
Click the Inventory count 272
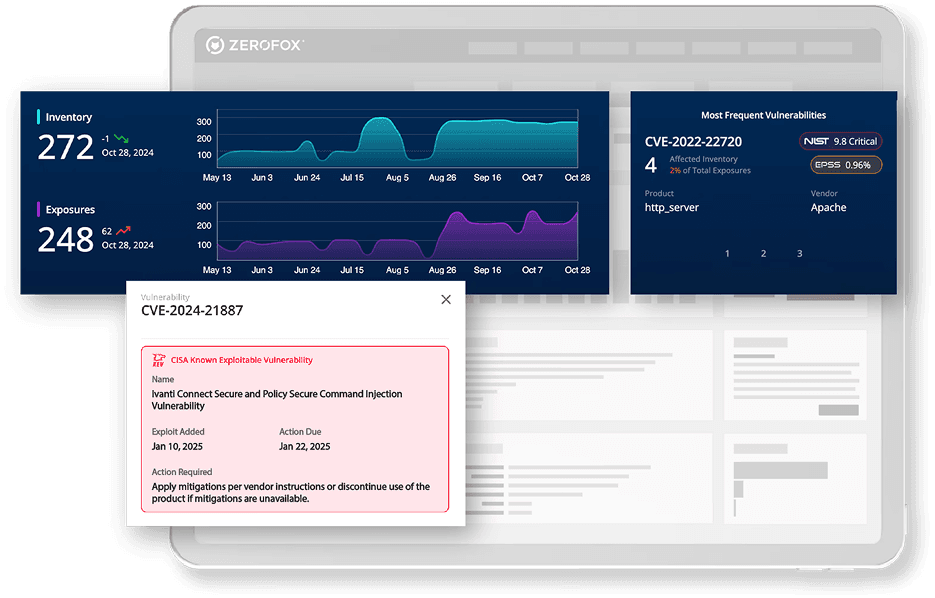point(66,147)
